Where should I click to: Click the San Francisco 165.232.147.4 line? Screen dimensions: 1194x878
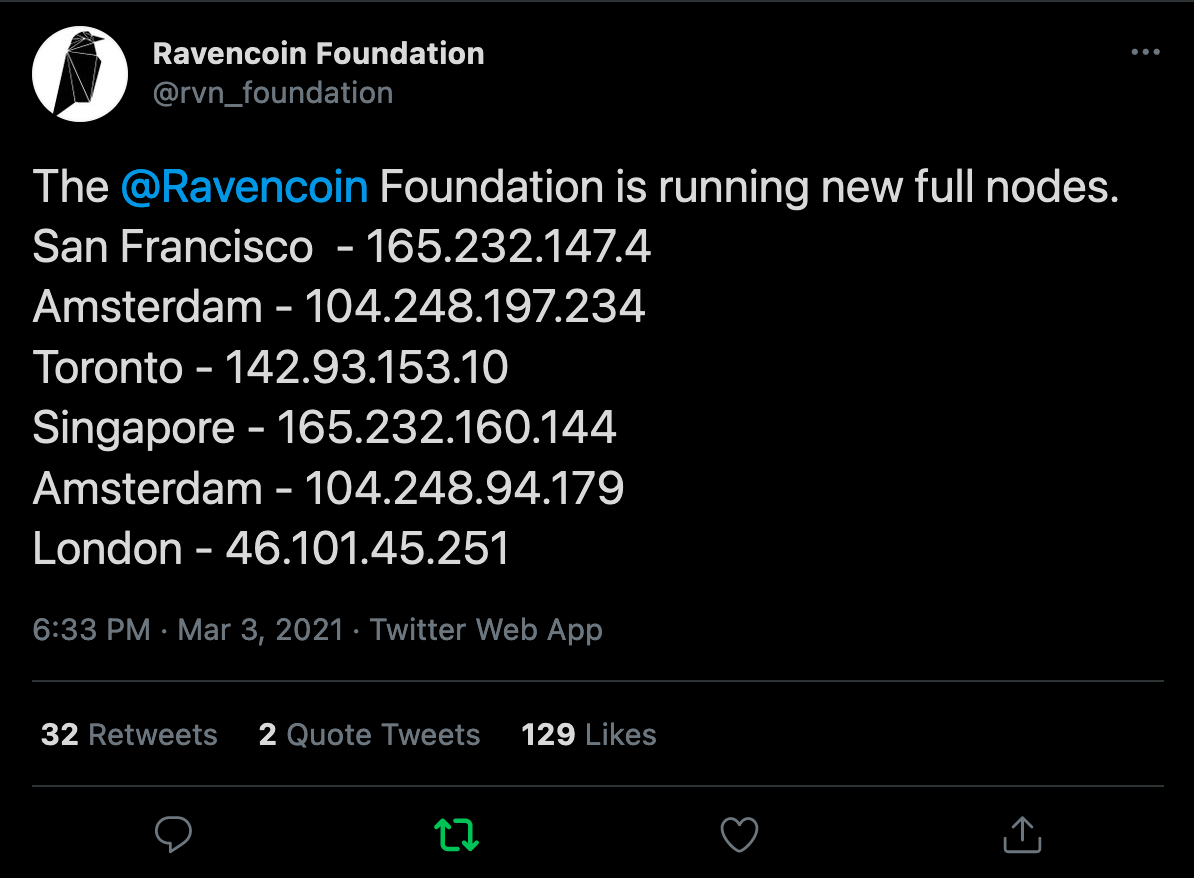point(342,247)
